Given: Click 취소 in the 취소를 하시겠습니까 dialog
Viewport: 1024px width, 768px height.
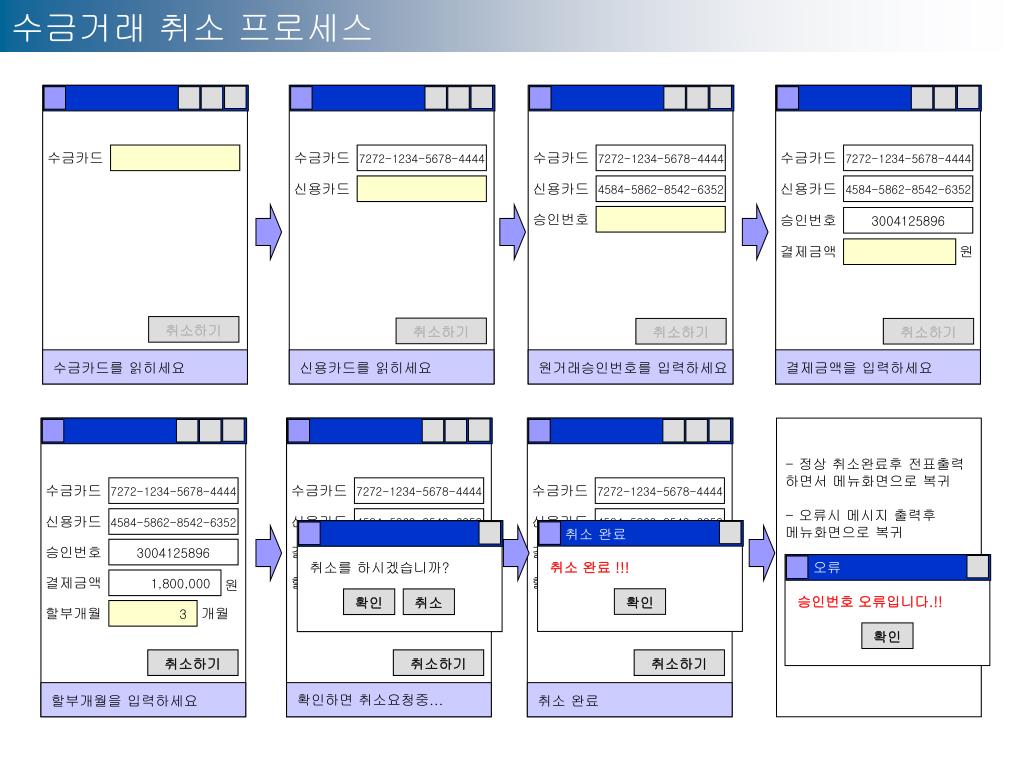Looking at the screenshot, I should coord(428,602).
